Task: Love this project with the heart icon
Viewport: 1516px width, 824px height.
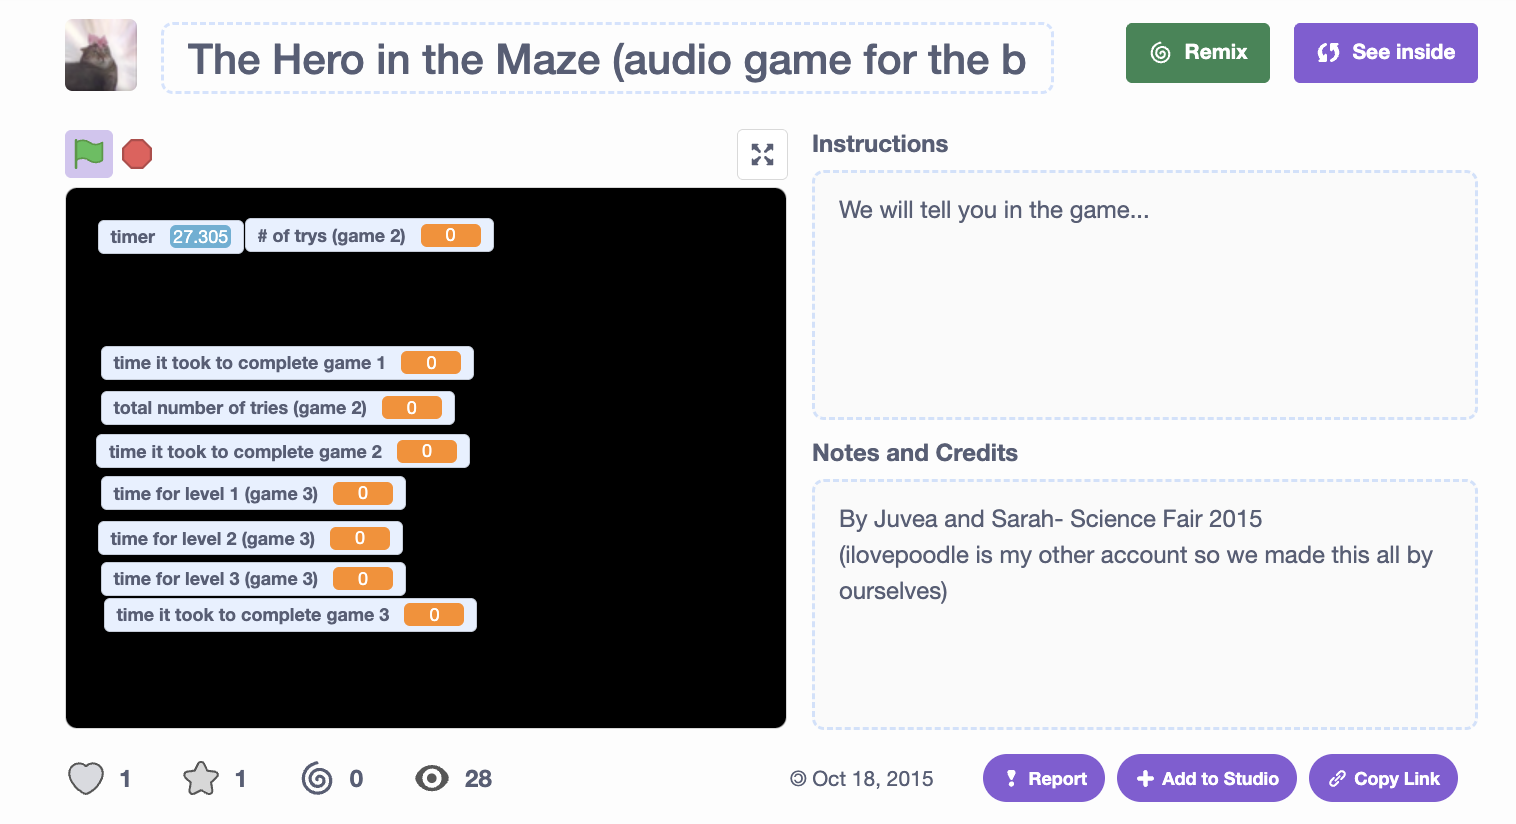Action: click(86, 778)
